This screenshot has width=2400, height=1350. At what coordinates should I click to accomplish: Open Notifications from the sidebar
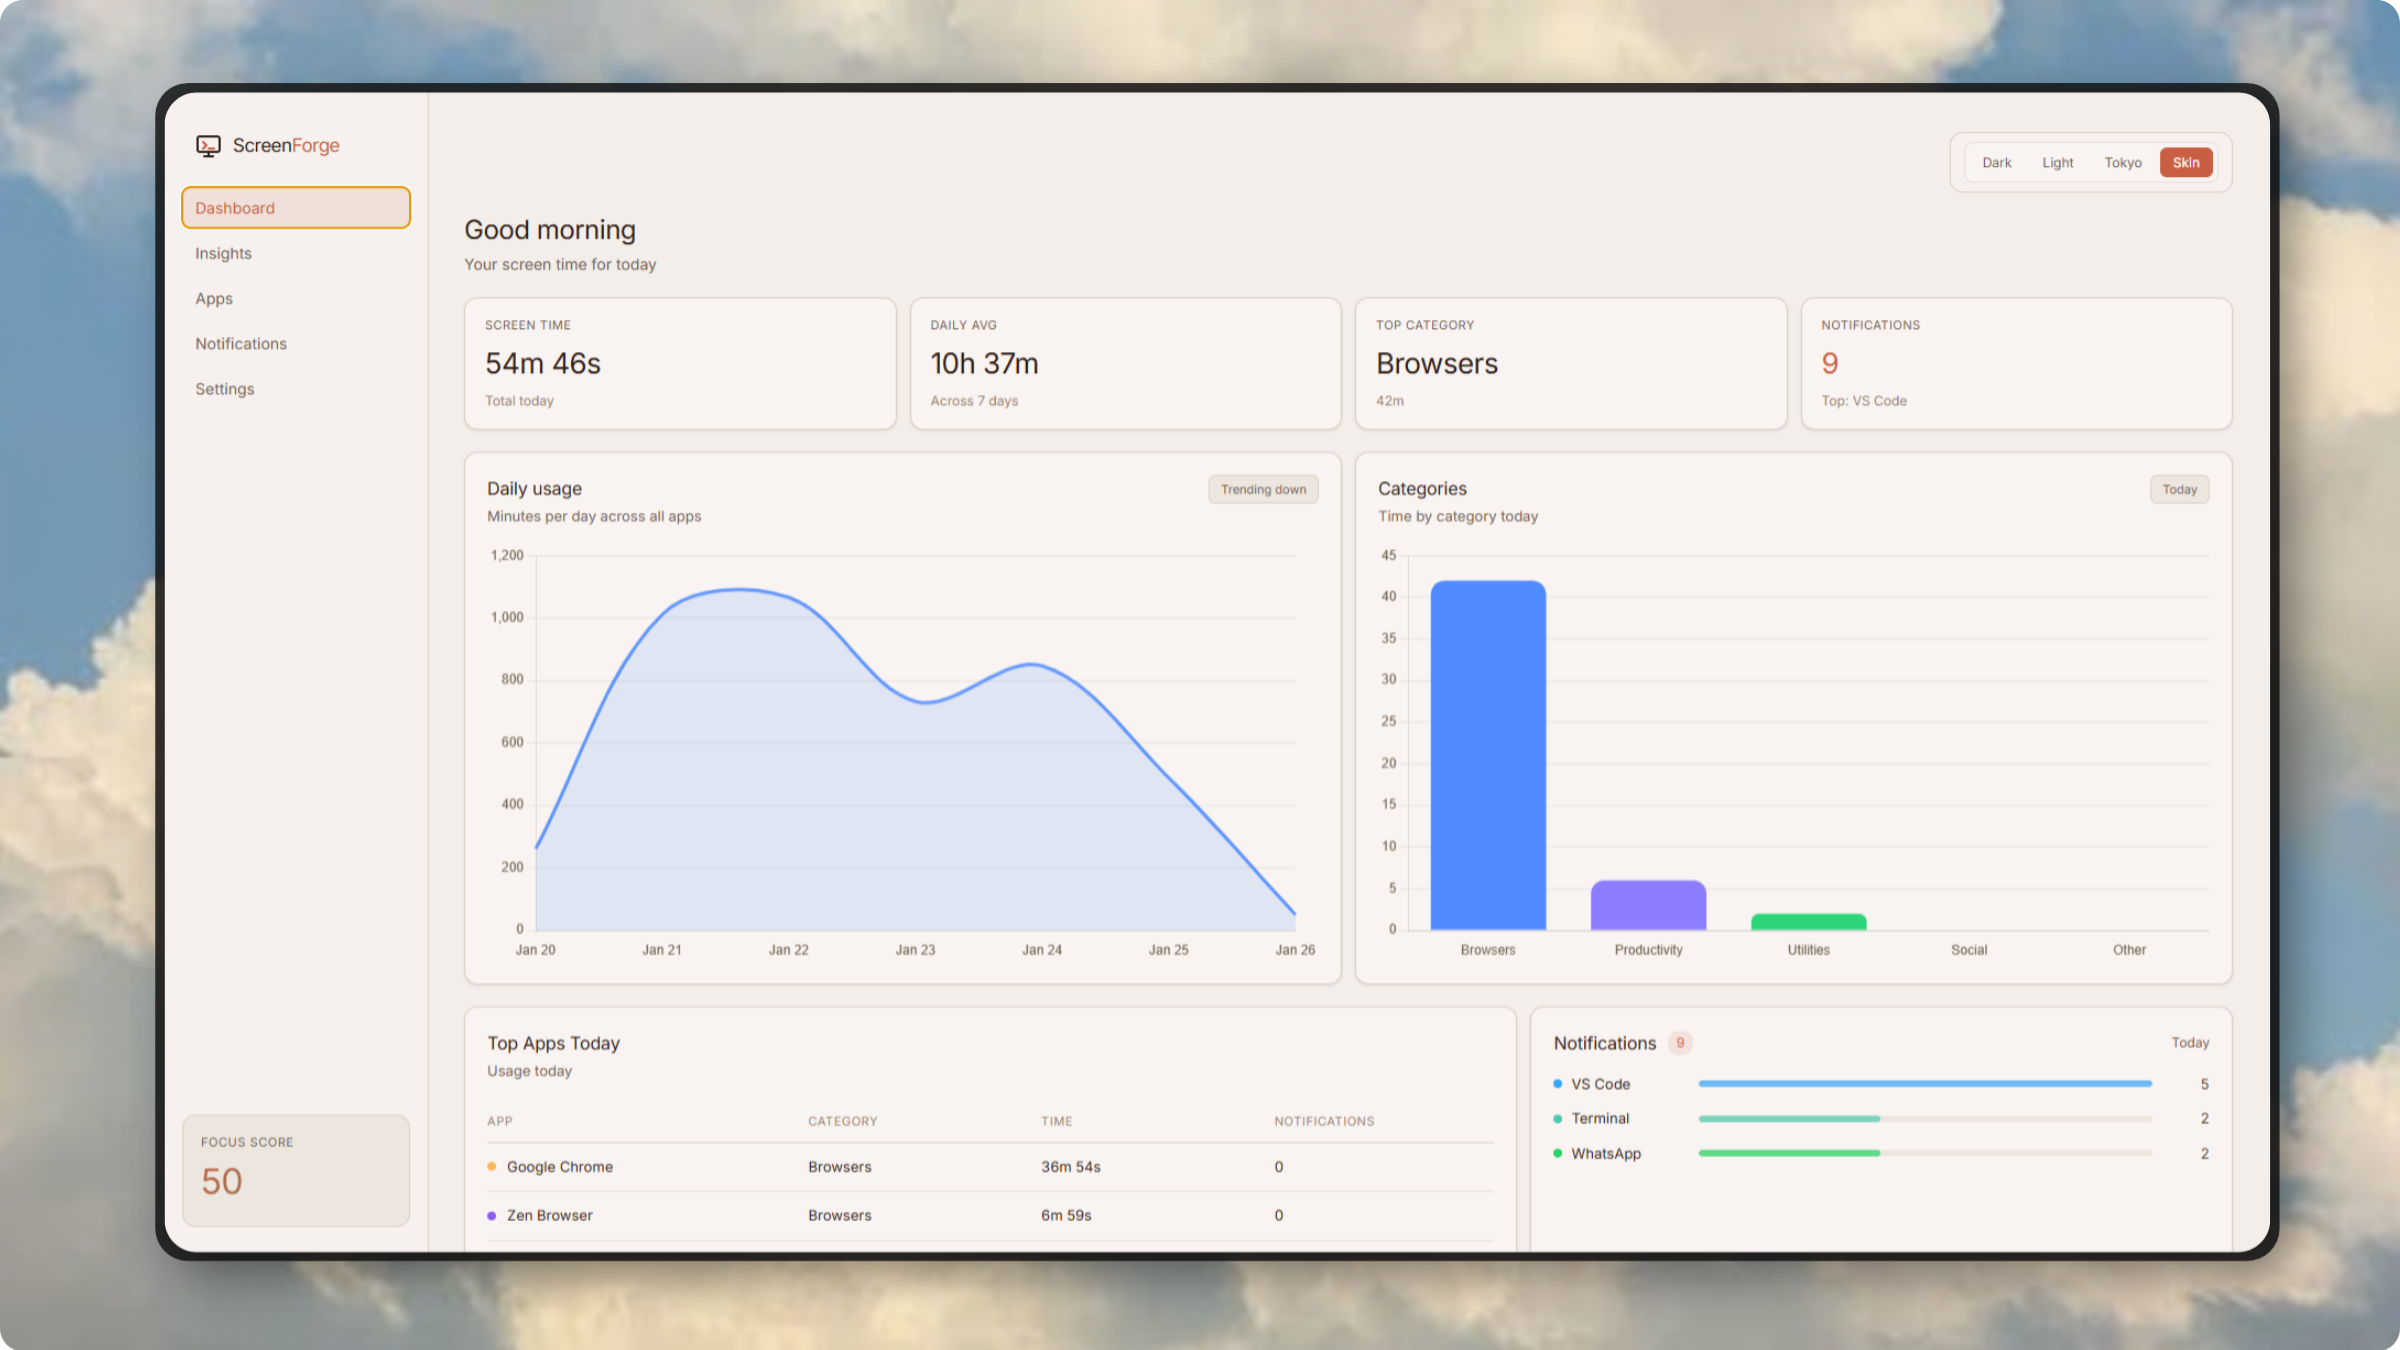tap(241, 344)
